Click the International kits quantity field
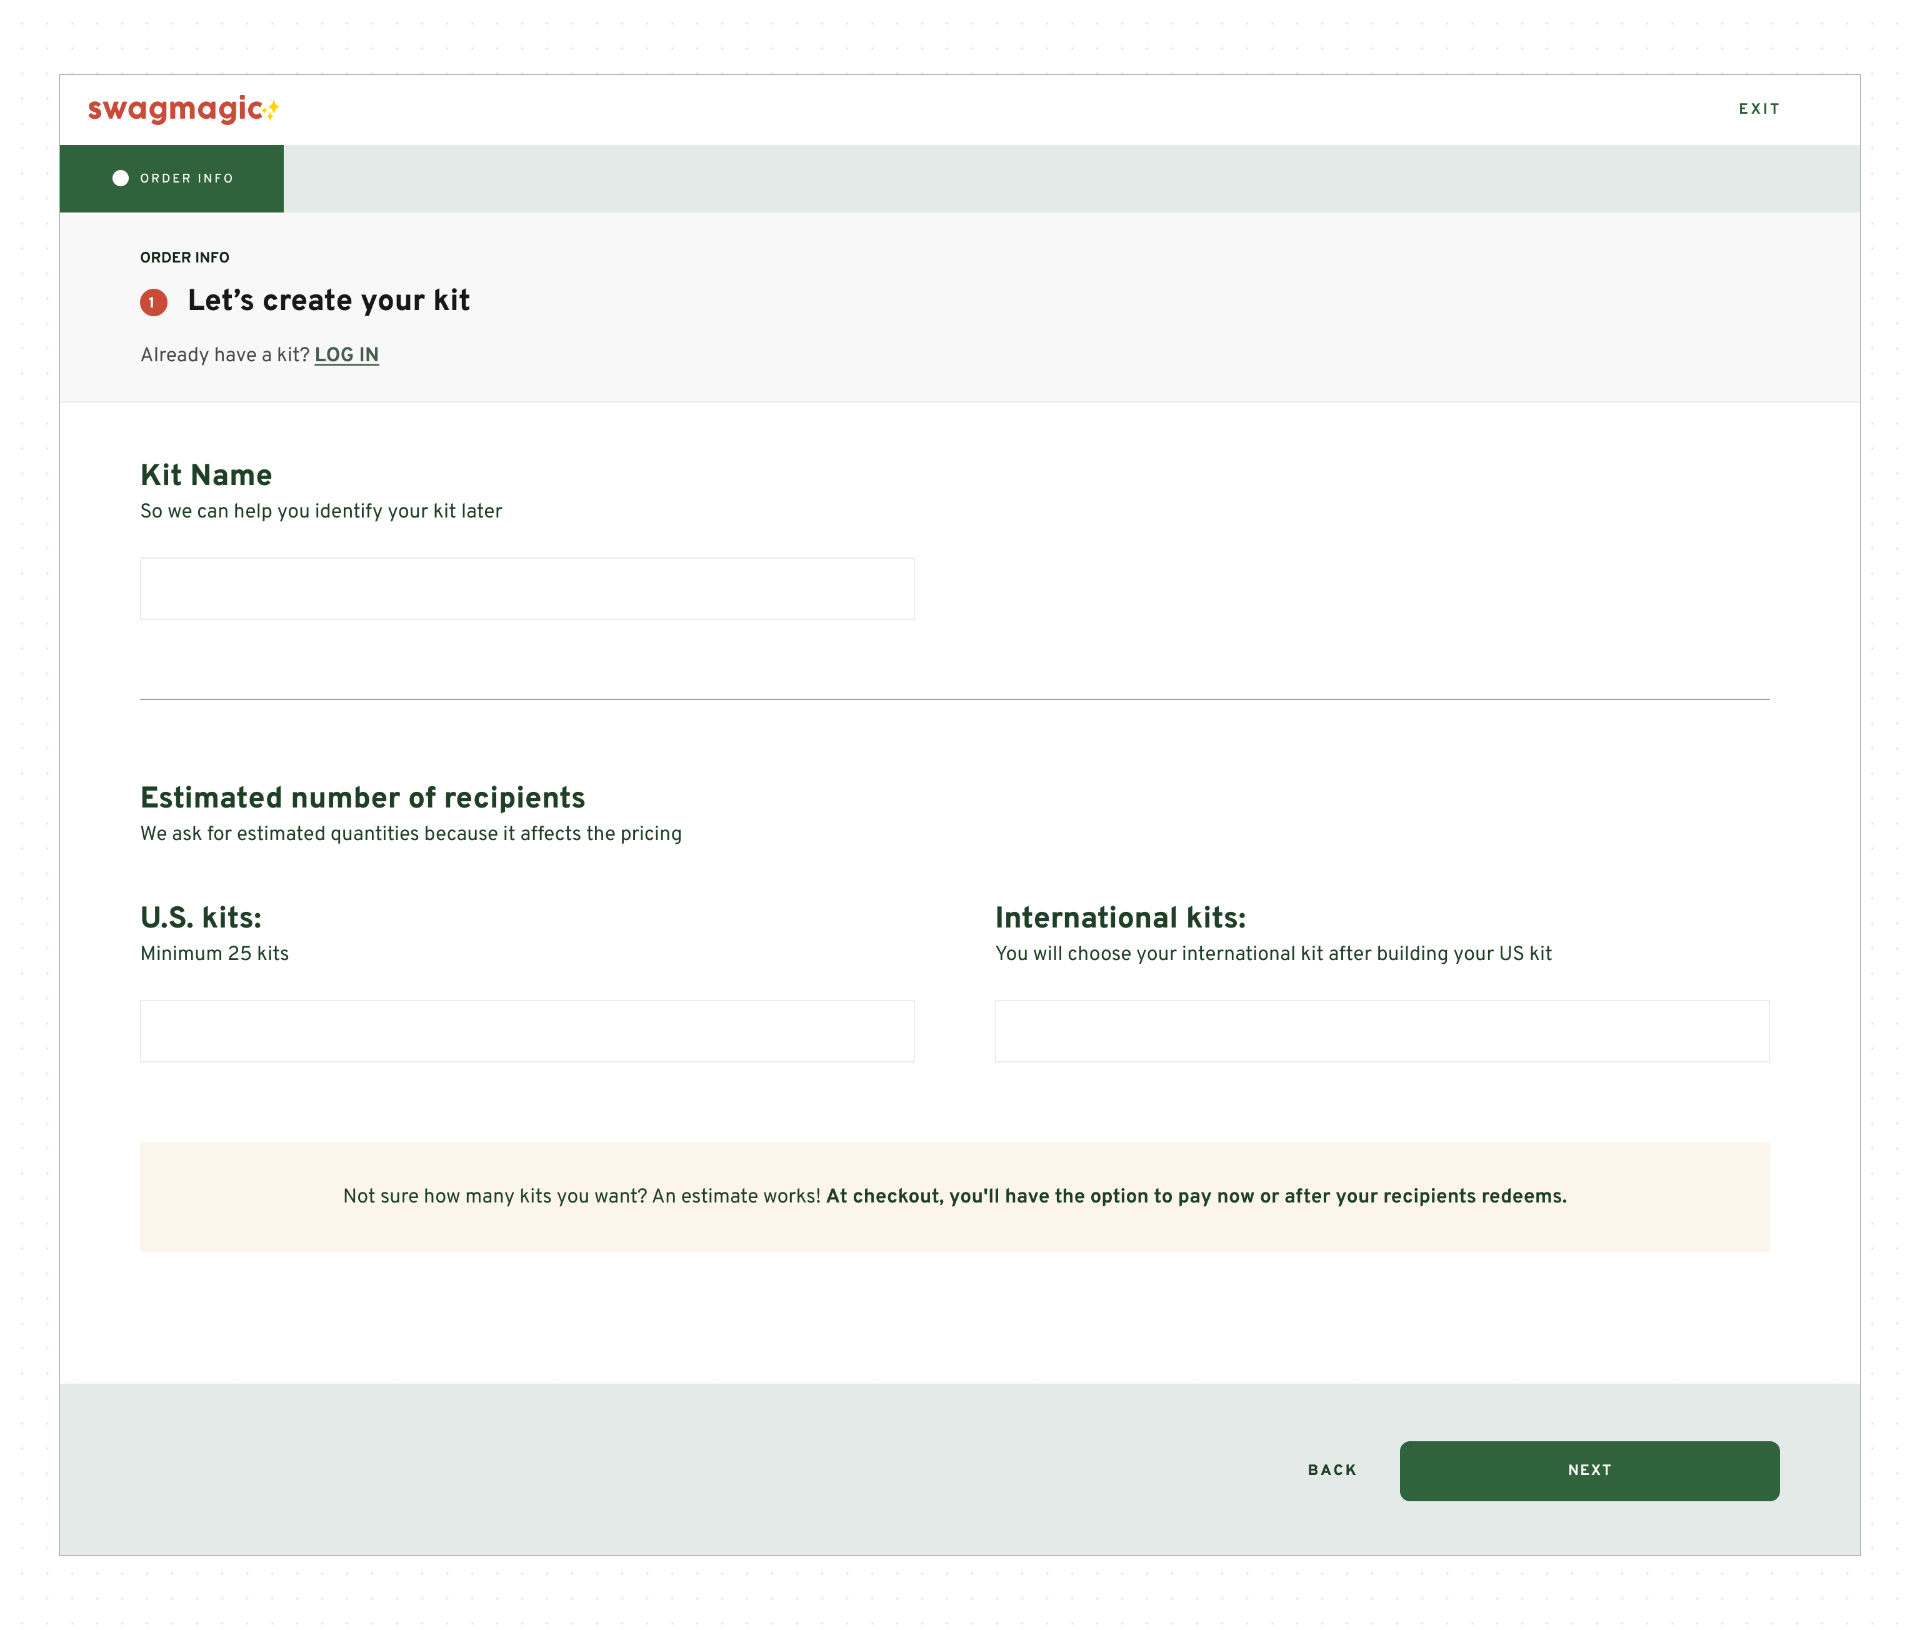Viewport: 1920px width, 1630px height. click(x=1381, y=1031)
